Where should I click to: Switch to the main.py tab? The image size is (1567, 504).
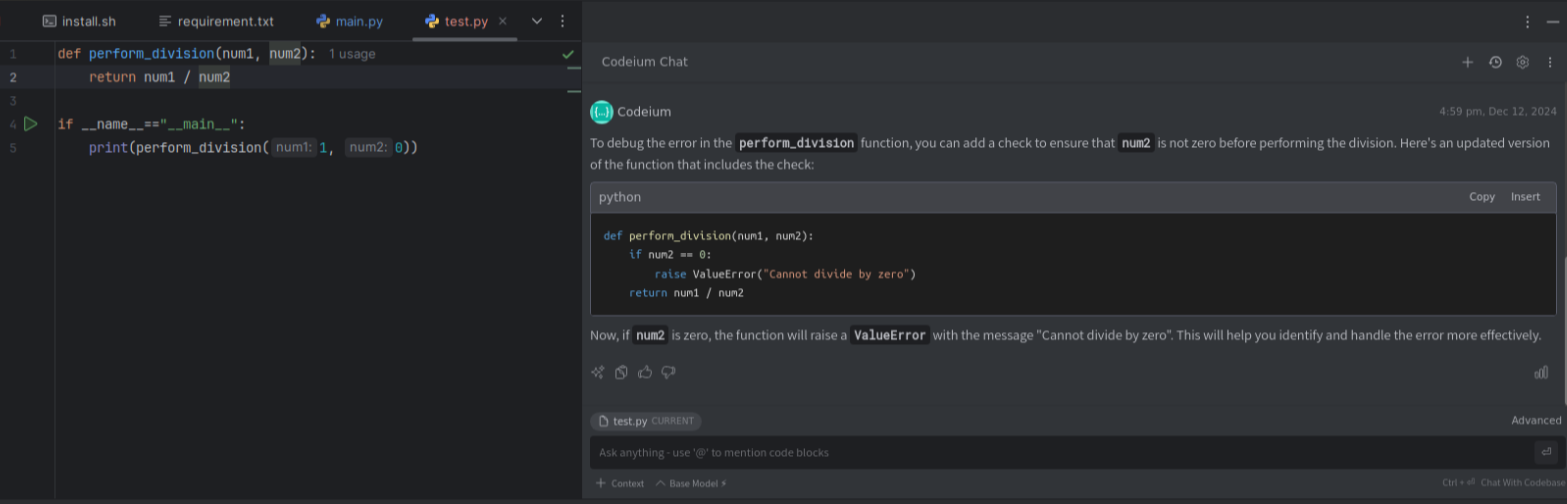tap(349, 21)
